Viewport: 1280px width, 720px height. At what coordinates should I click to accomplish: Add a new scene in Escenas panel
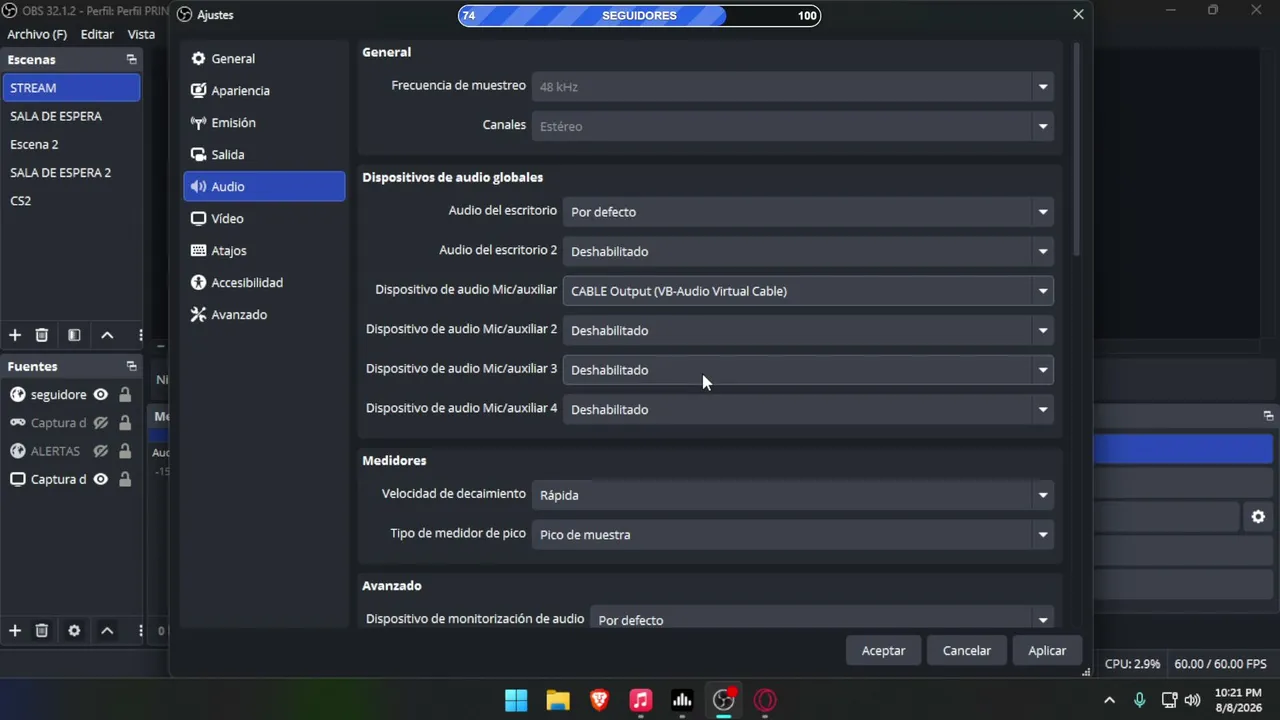click(15, 335)
